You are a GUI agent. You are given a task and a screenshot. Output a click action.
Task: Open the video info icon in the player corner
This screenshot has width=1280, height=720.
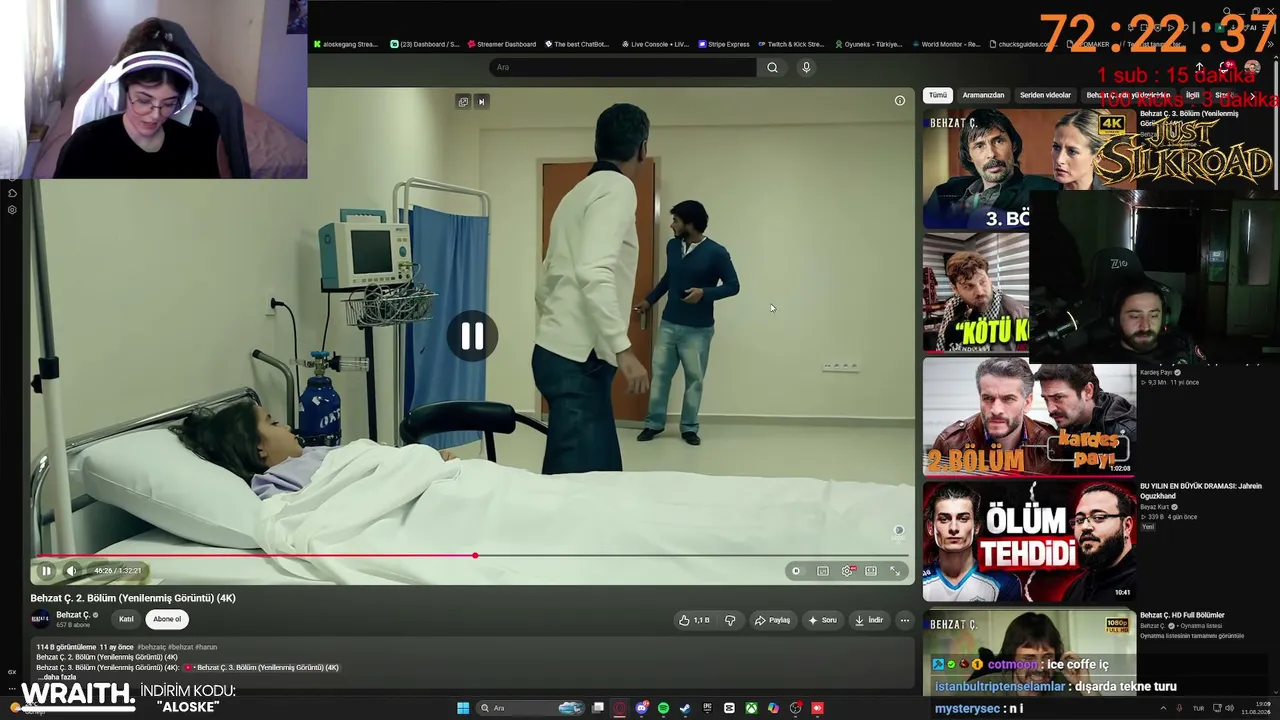click(900, 101)
